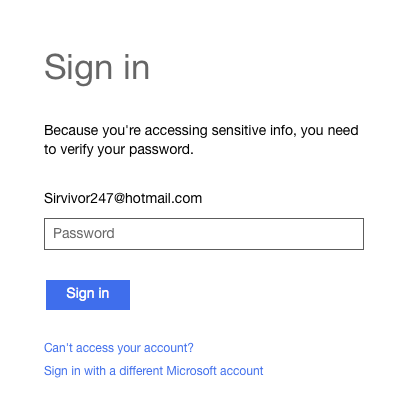Click the word Password inside the text box
Viewport: 418px width, 399px height.
(84, 233)
